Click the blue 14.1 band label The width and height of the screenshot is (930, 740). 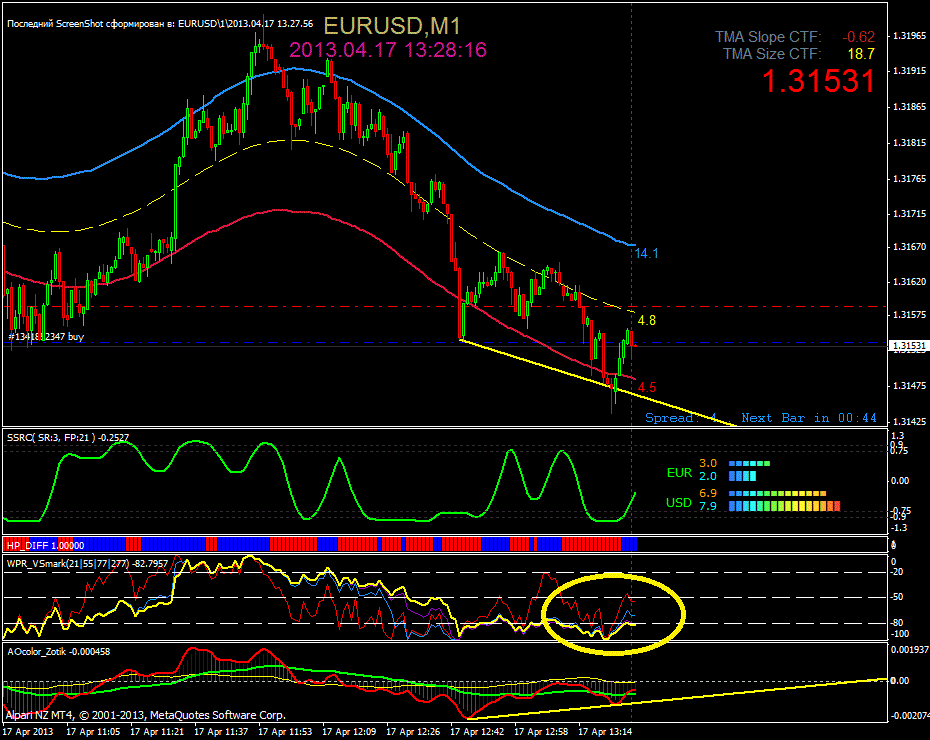(x=646, y=254)
